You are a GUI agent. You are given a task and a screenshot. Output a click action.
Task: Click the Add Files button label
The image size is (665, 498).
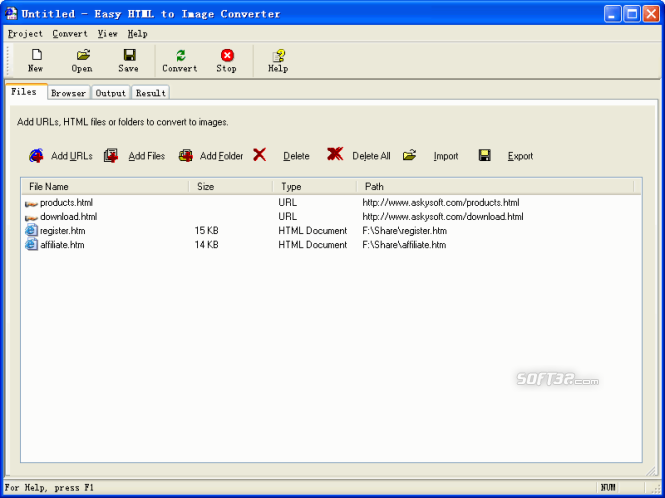tap(147, 156)
